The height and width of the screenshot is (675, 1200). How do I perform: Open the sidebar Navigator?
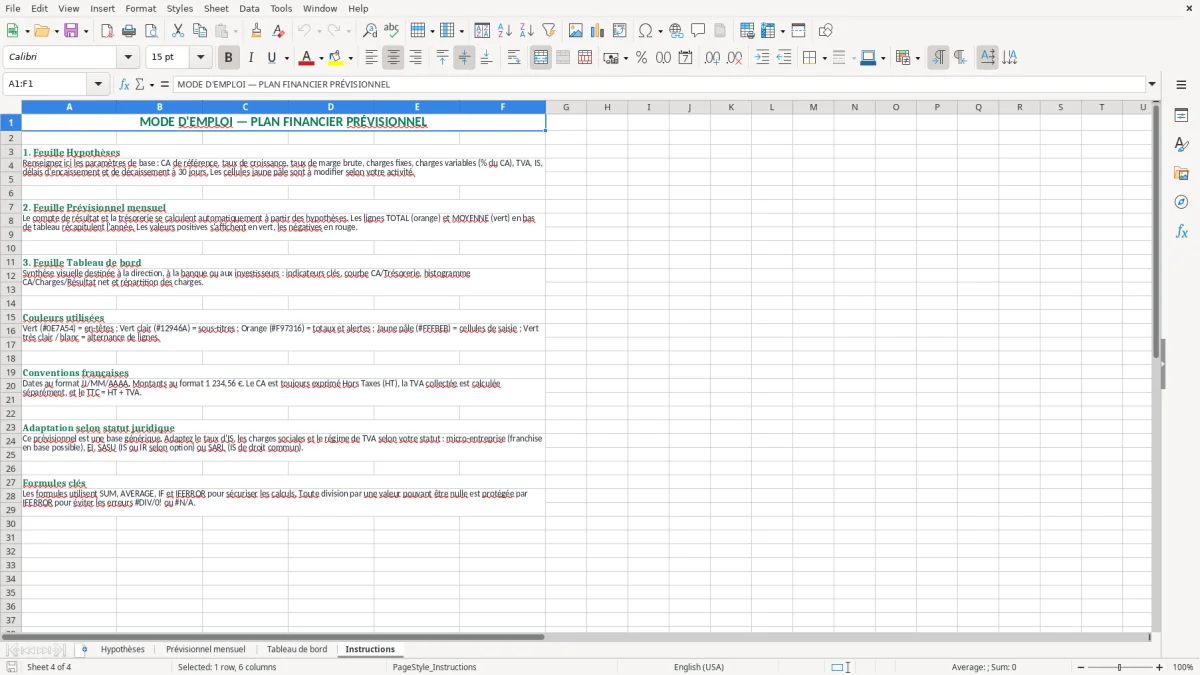[1181, 203]
